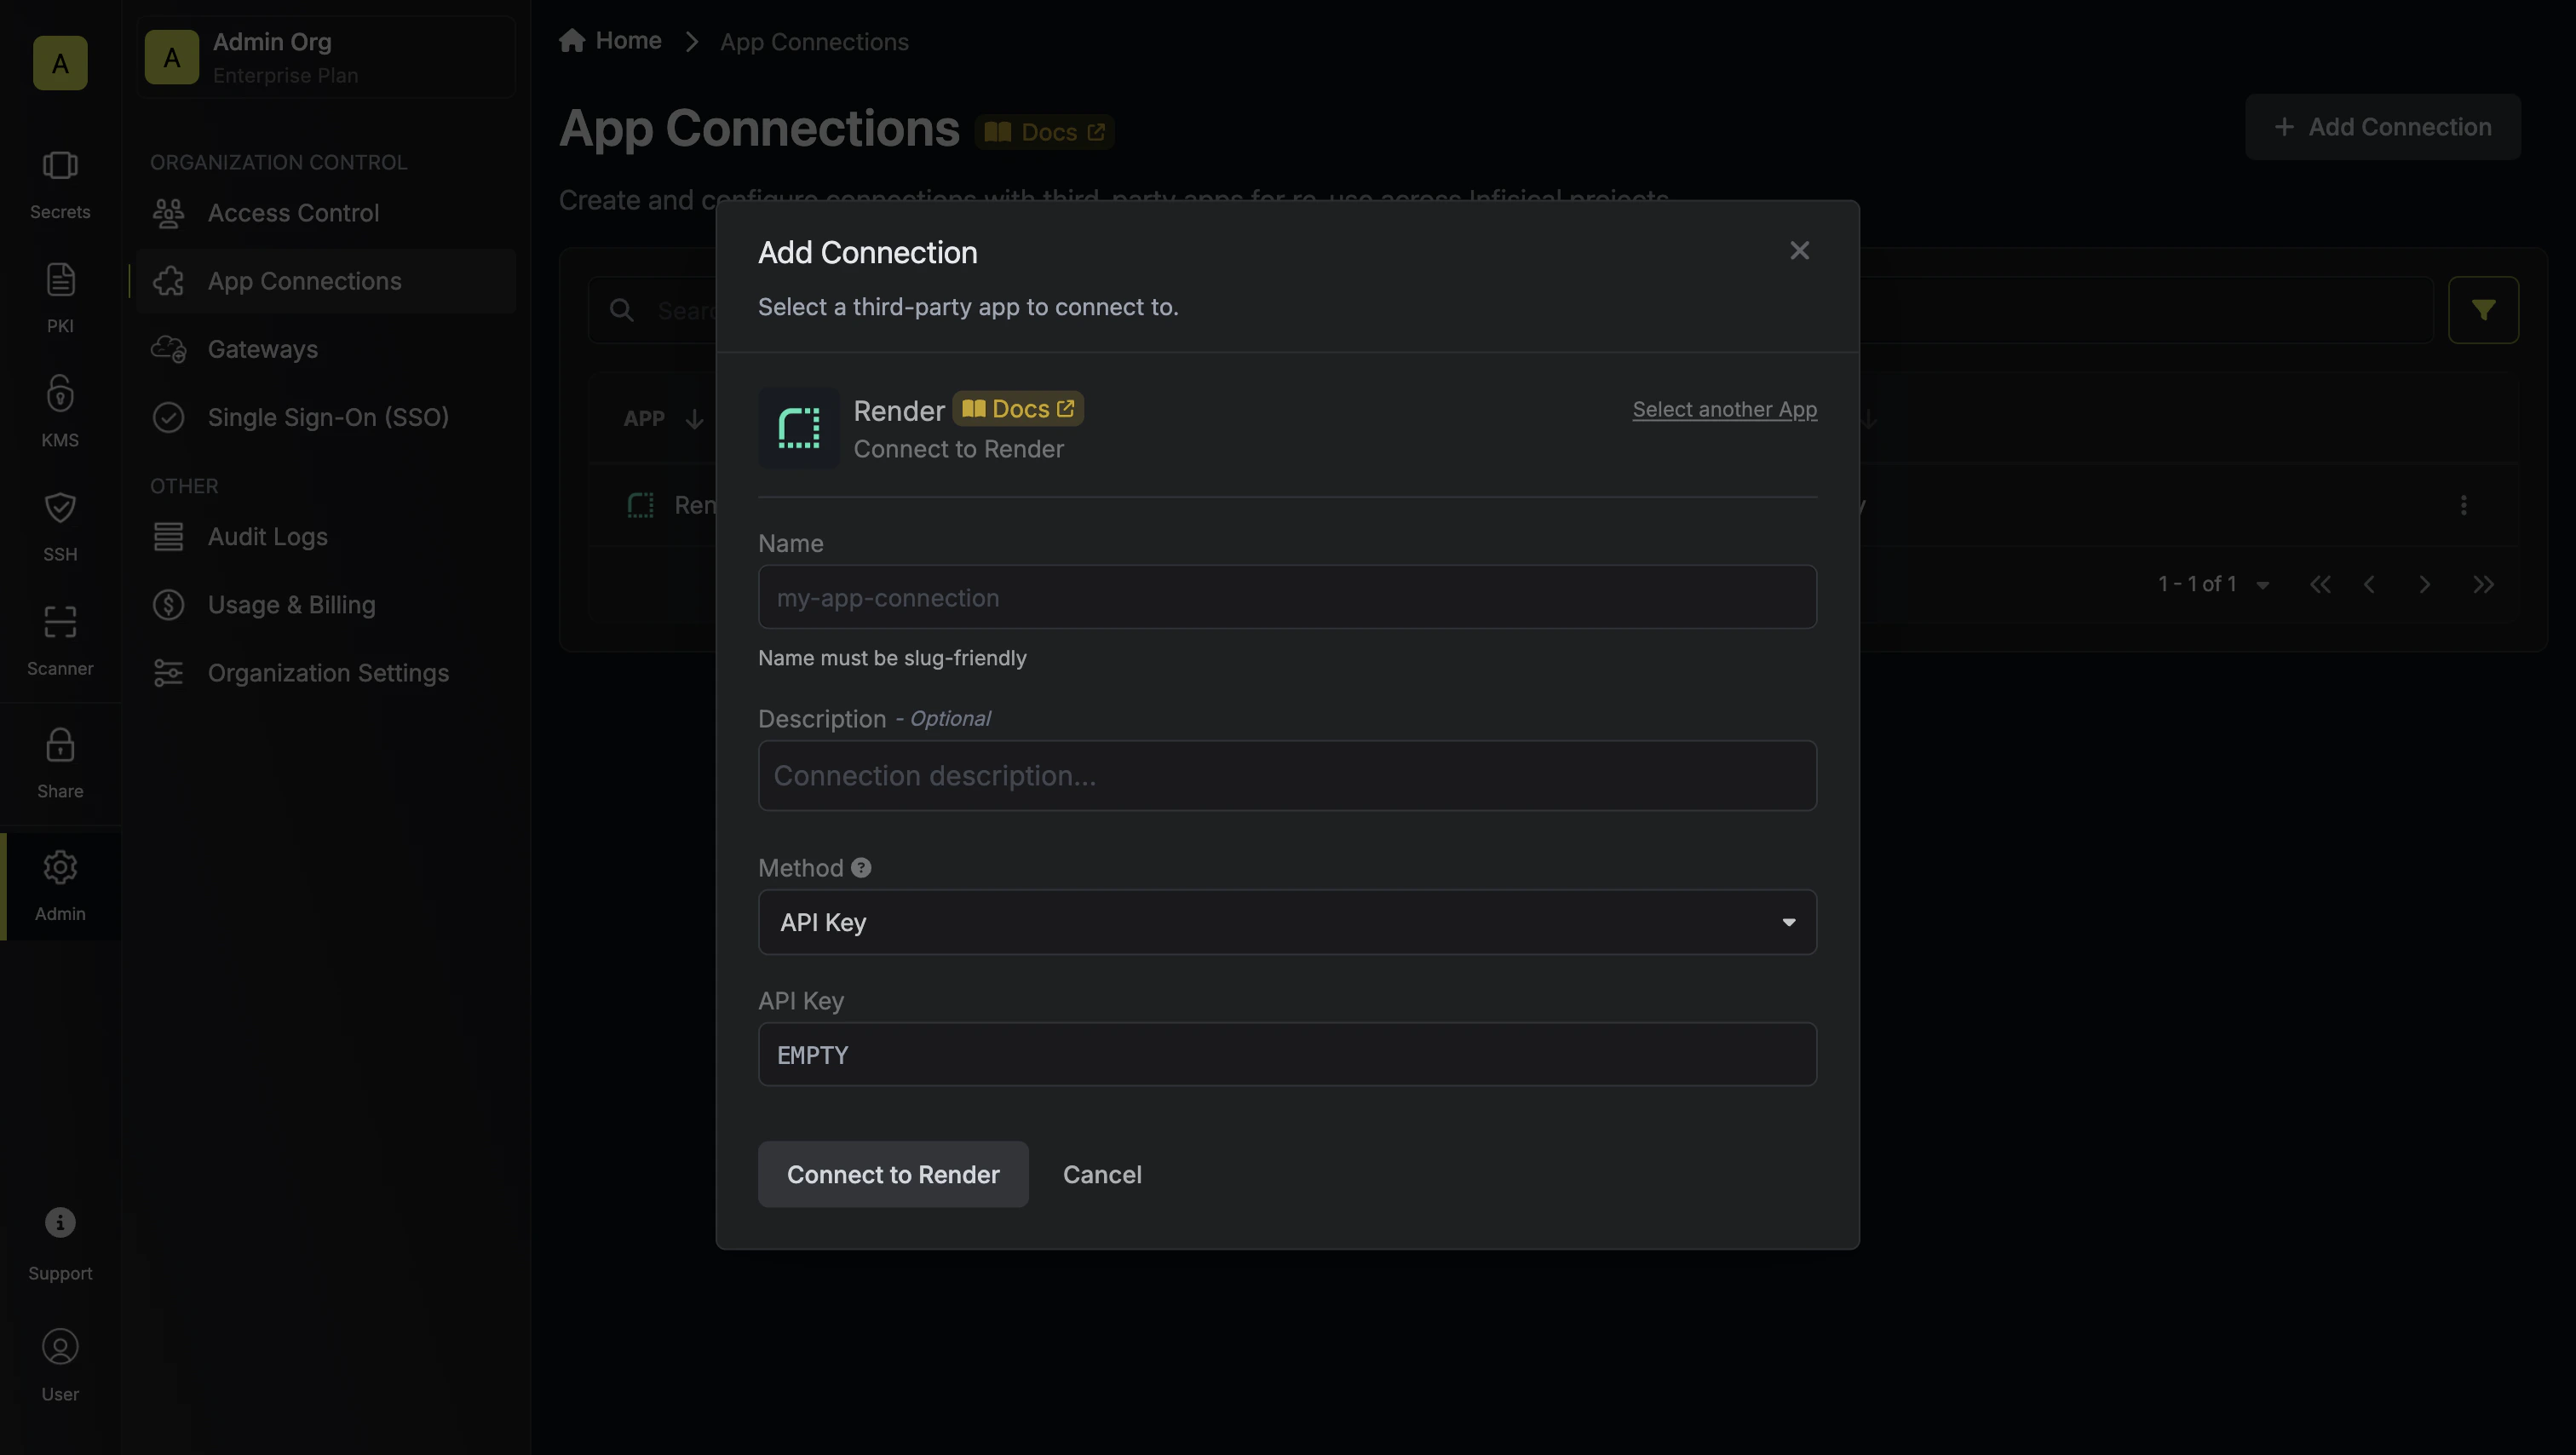The width and height of the screenshot is (2576, 1455).
Task: Click the Cancel button in the dialog
Action: [1102, 1174]
